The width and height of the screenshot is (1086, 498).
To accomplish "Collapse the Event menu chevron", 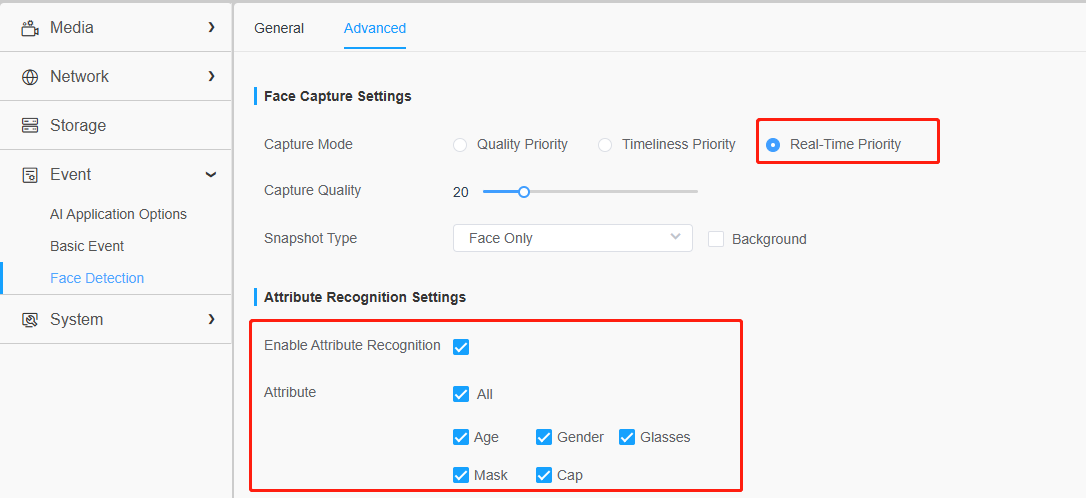I will click(x=211, y=175).
